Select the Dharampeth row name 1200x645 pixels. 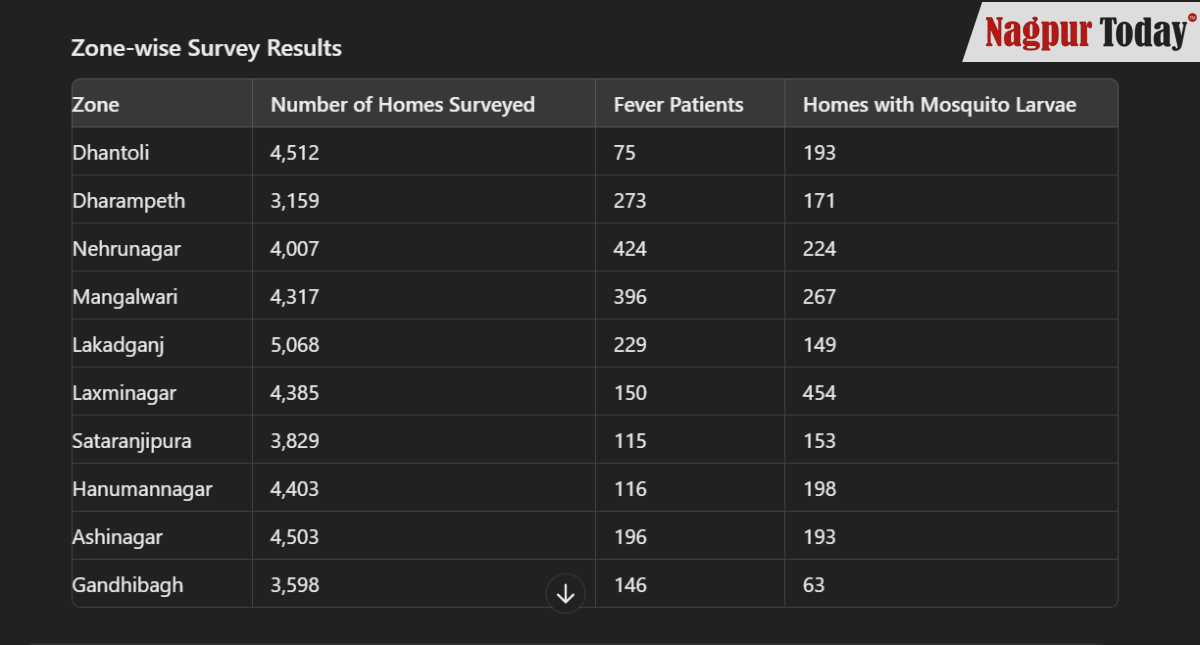click(x=128, y=201)
